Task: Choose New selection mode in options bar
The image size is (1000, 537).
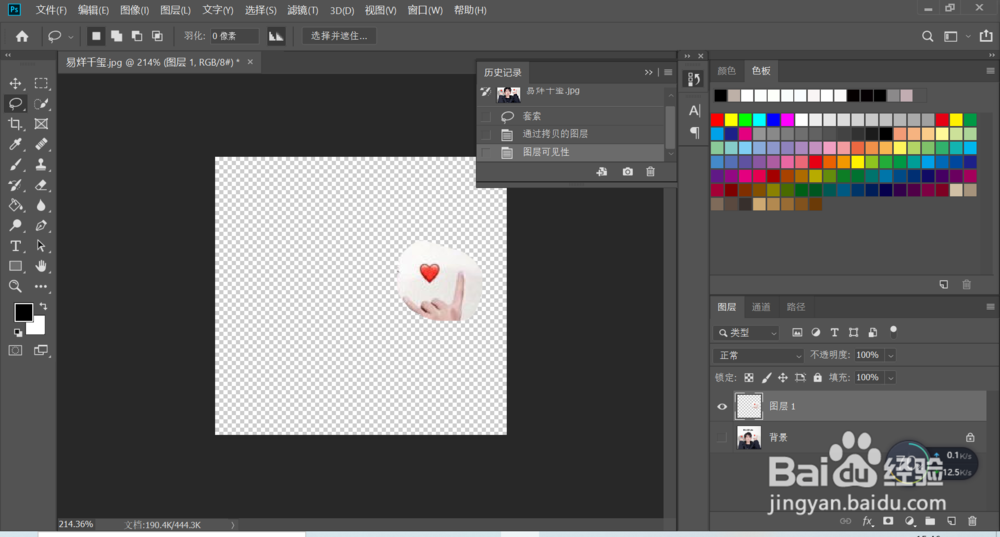Action: pyautogui.click(x=96, y=36)
